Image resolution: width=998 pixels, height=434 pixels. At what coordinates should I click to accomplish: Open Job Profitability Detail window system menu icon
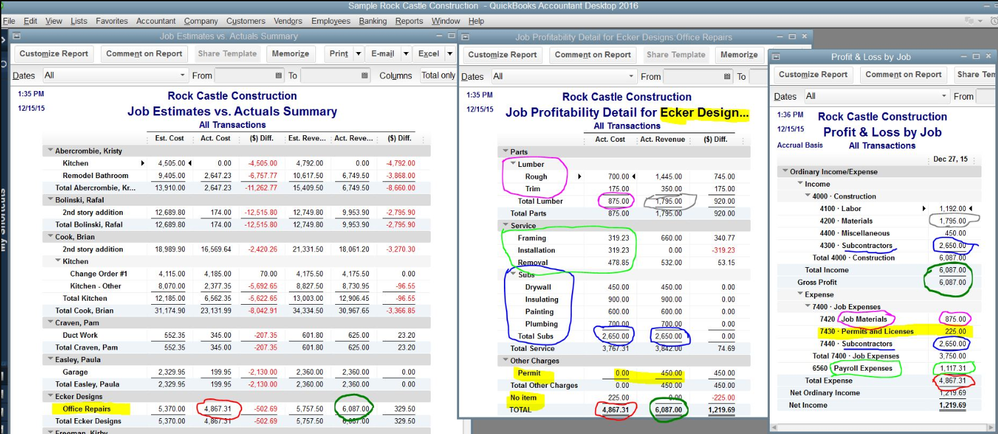tap(465, 38)
